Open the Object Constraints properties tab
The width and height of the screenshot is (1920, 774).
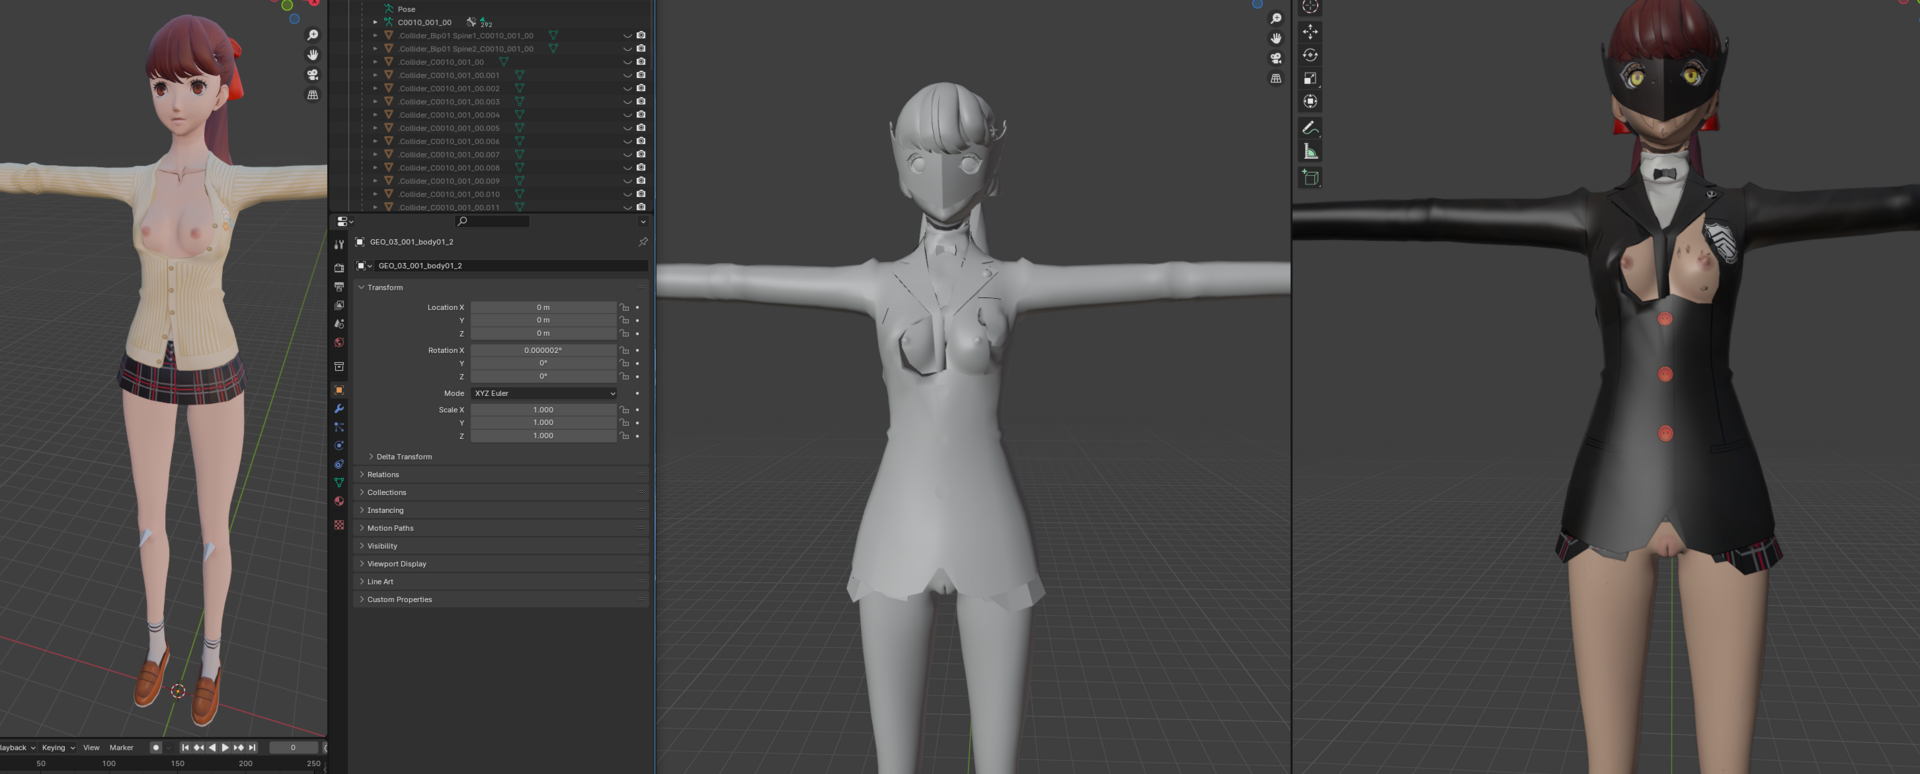(339, 464)
